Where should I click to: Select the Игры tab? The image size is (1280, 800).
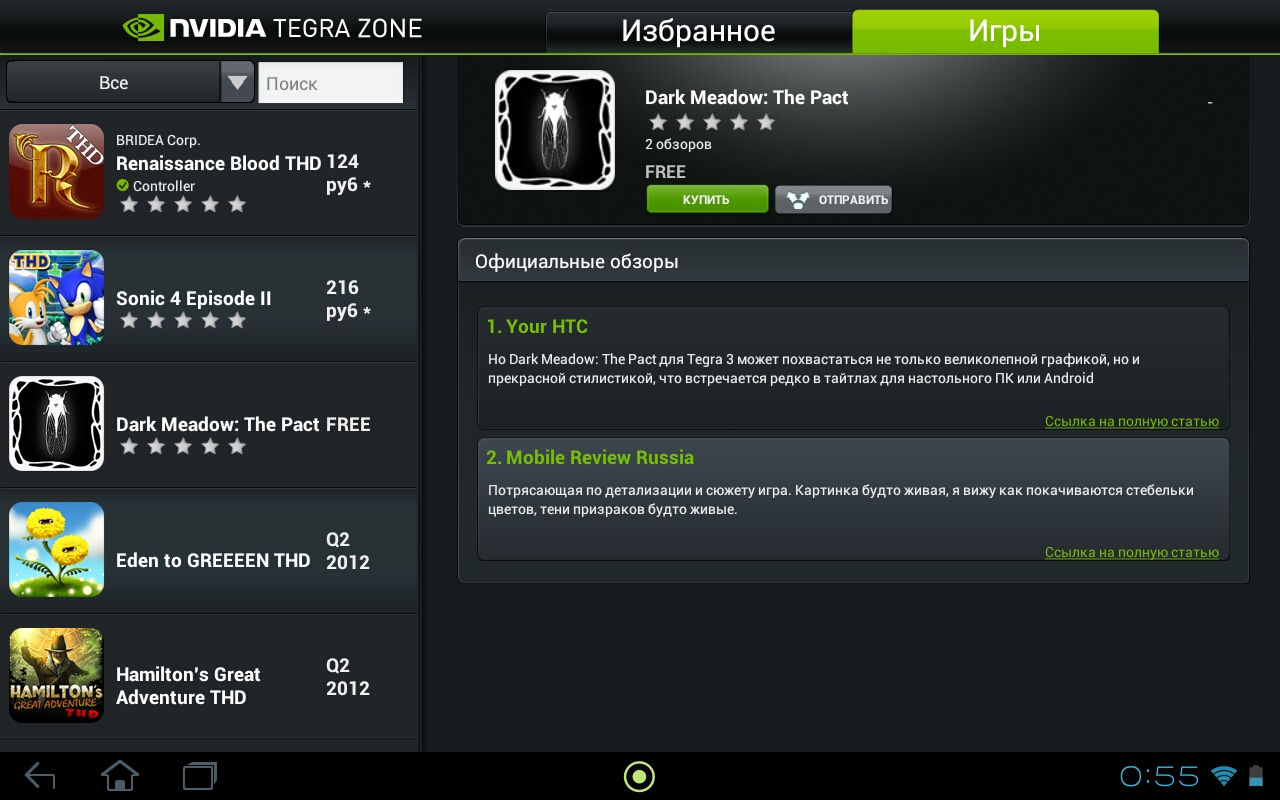pyautogui.click(x=1005, y=31)
